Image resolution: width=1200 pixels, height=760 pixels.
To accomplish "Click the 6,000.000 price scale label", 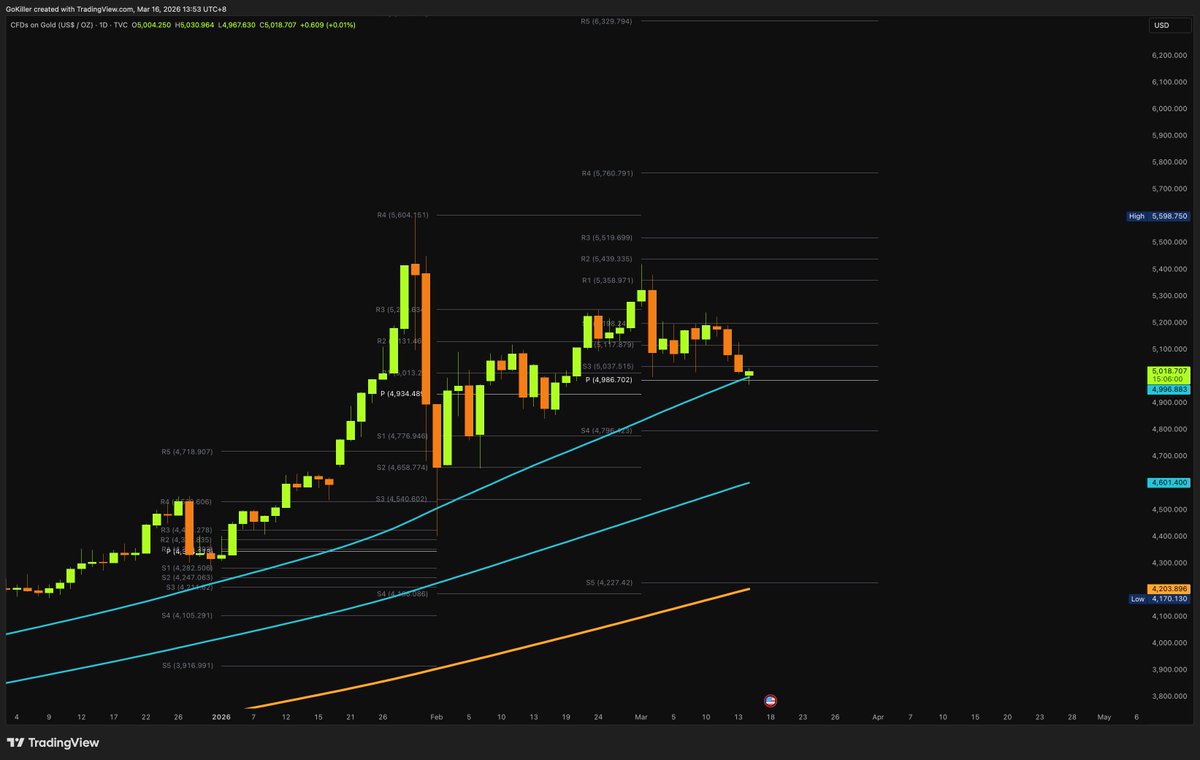I will [x=1168, y=108].
